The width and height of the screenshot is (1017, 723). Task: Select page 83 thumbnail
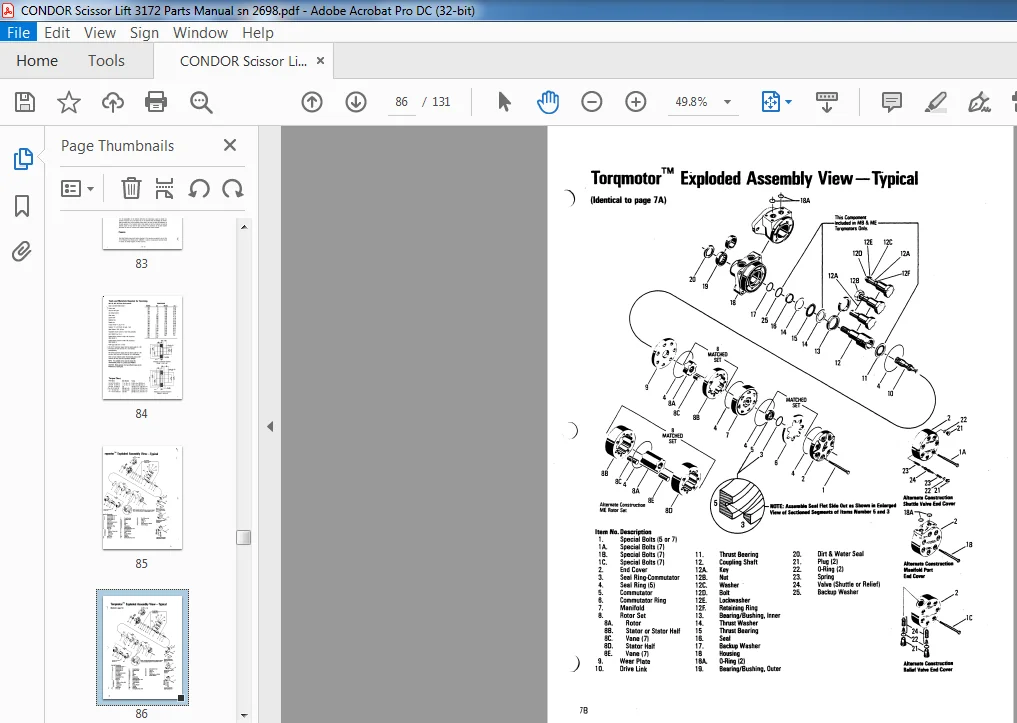(x=142, y=233)
